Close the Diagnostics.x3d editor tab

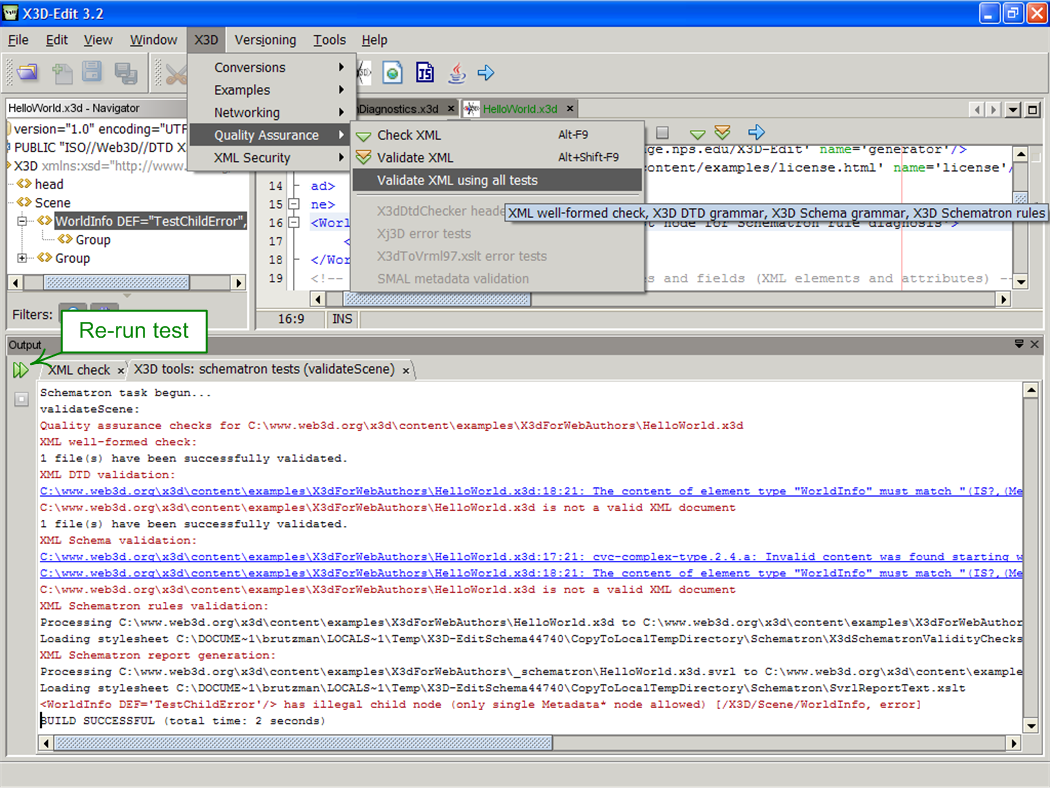[x=451, y=108]
